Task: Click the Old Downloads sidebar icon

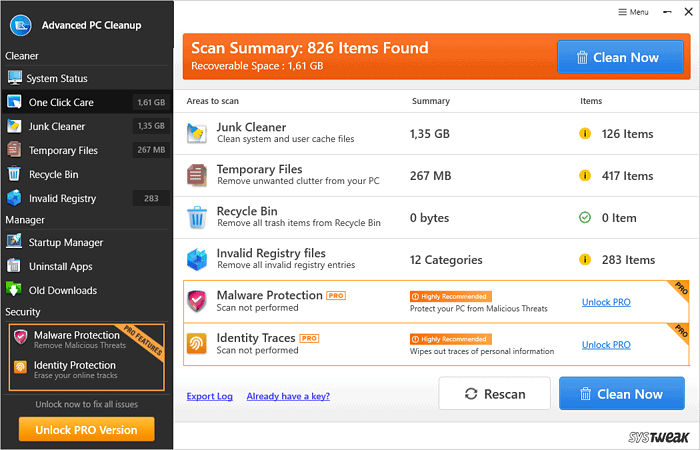Action: pos(14,290)
